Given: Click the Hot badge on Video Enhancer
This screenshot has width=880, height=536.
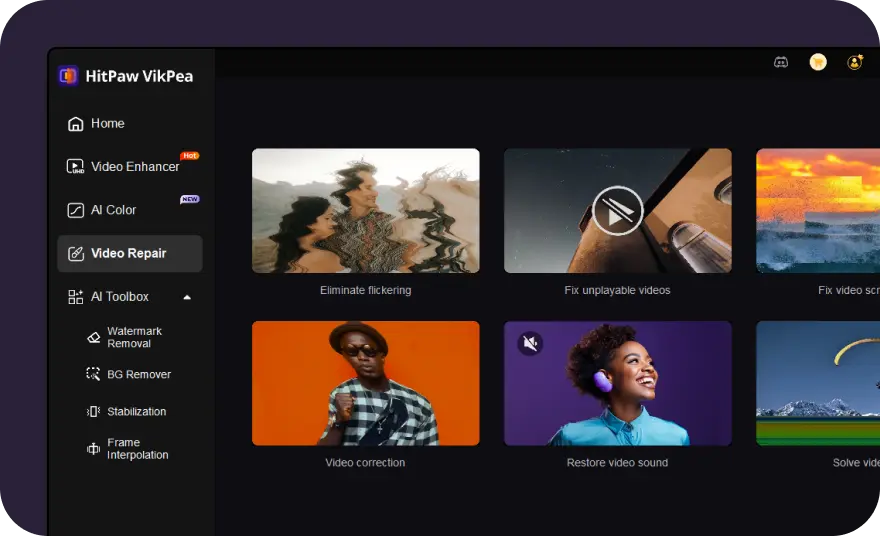Looking at the screenshot, I should tap(190, 155).
